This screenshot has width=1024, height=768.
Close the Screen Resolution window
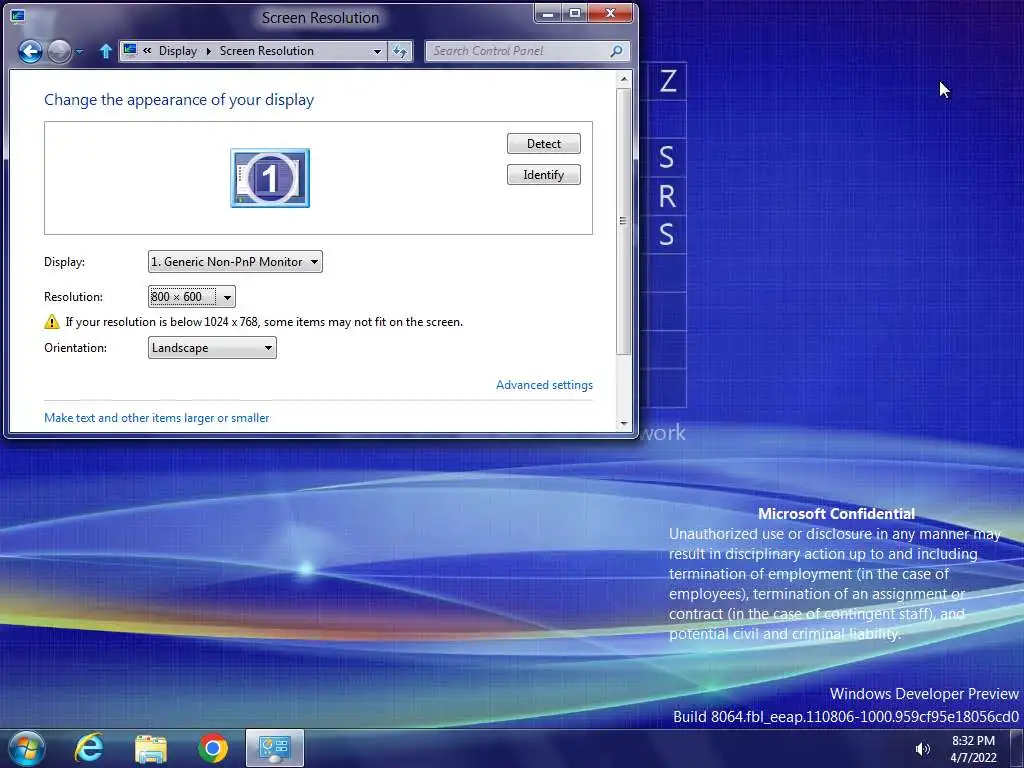coord(611,13)
